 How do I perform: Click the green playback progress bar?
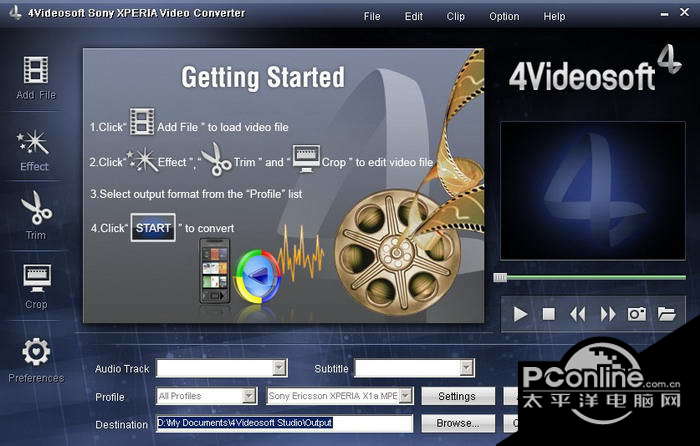coord(596,278)
